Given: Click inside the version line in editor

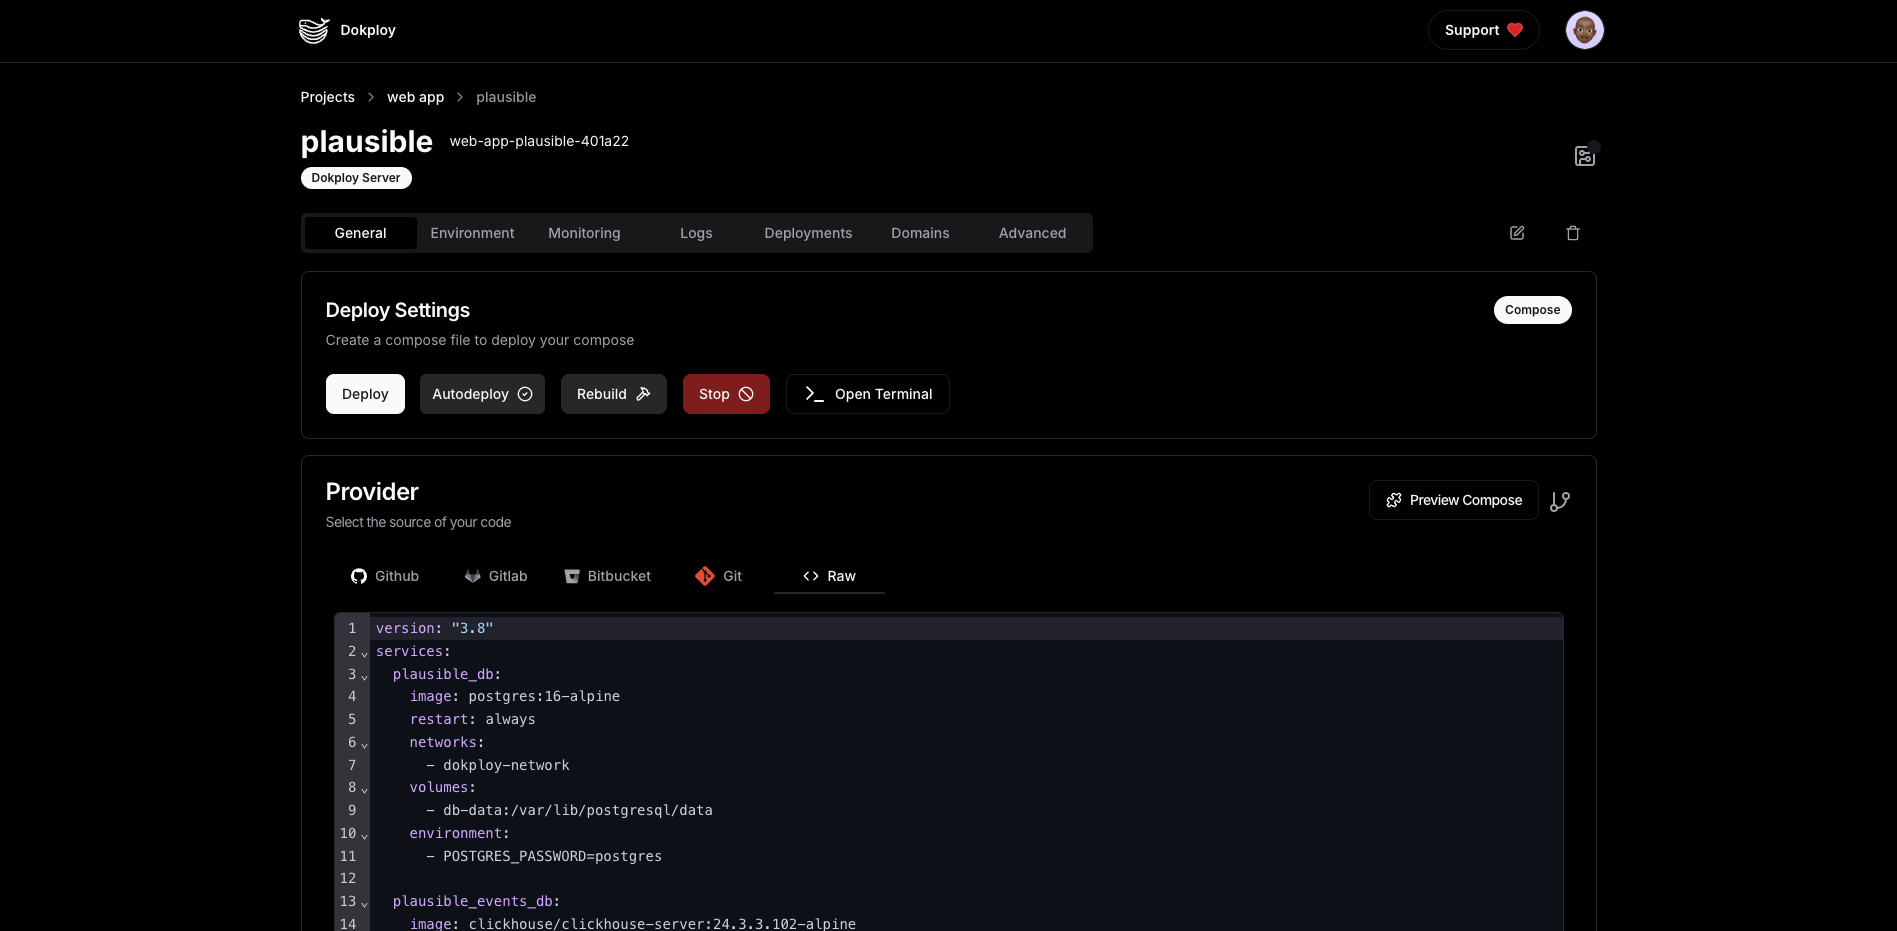Looking at the screenshot, I should [966, 628].
